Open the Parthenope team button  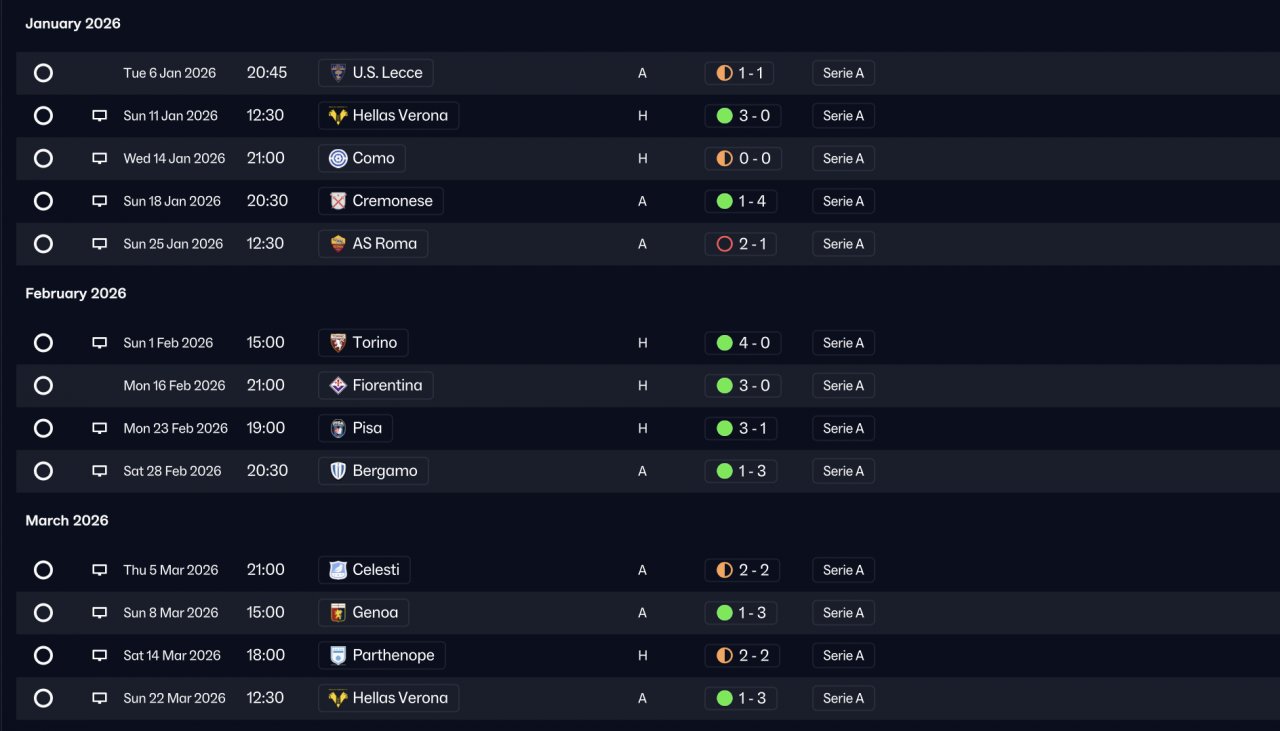[x=382, y=656]
